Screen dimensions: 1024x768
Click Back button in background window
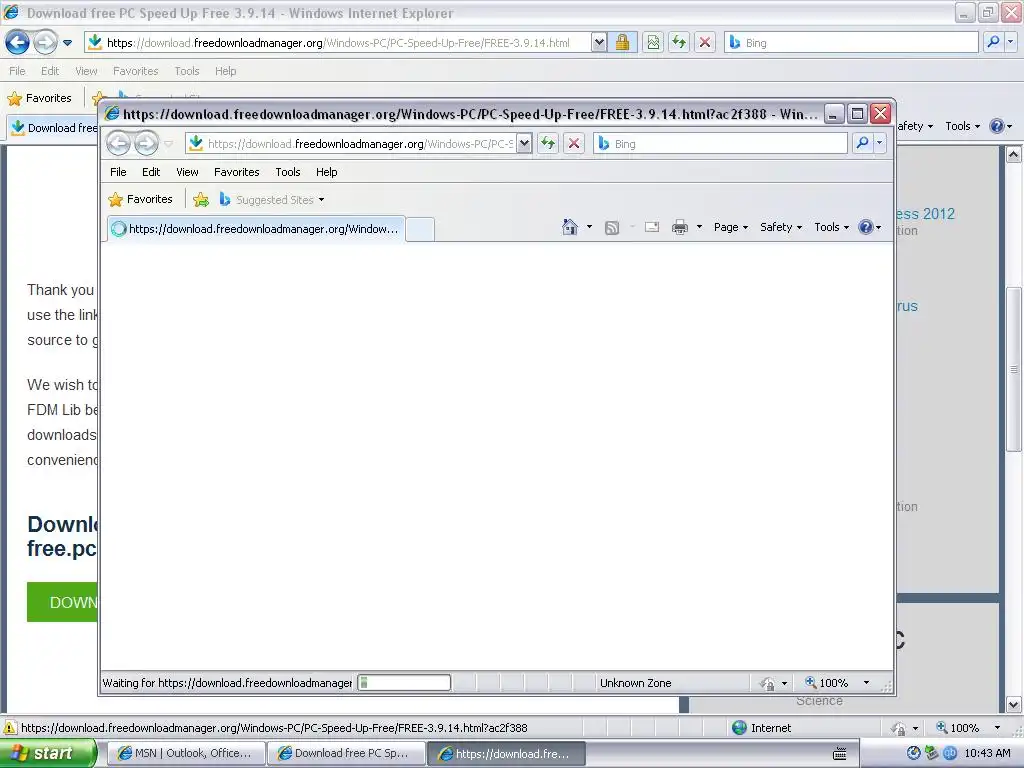tap(18, 42)
